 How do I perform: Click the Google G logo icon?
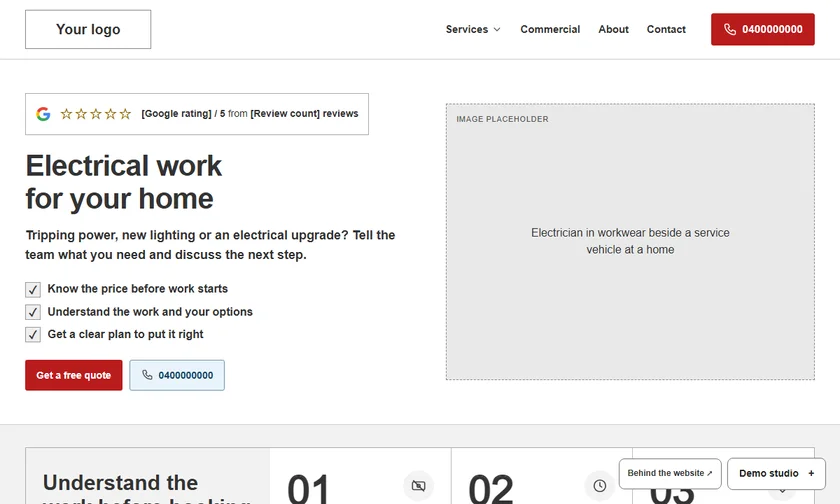tap(43, 114)
